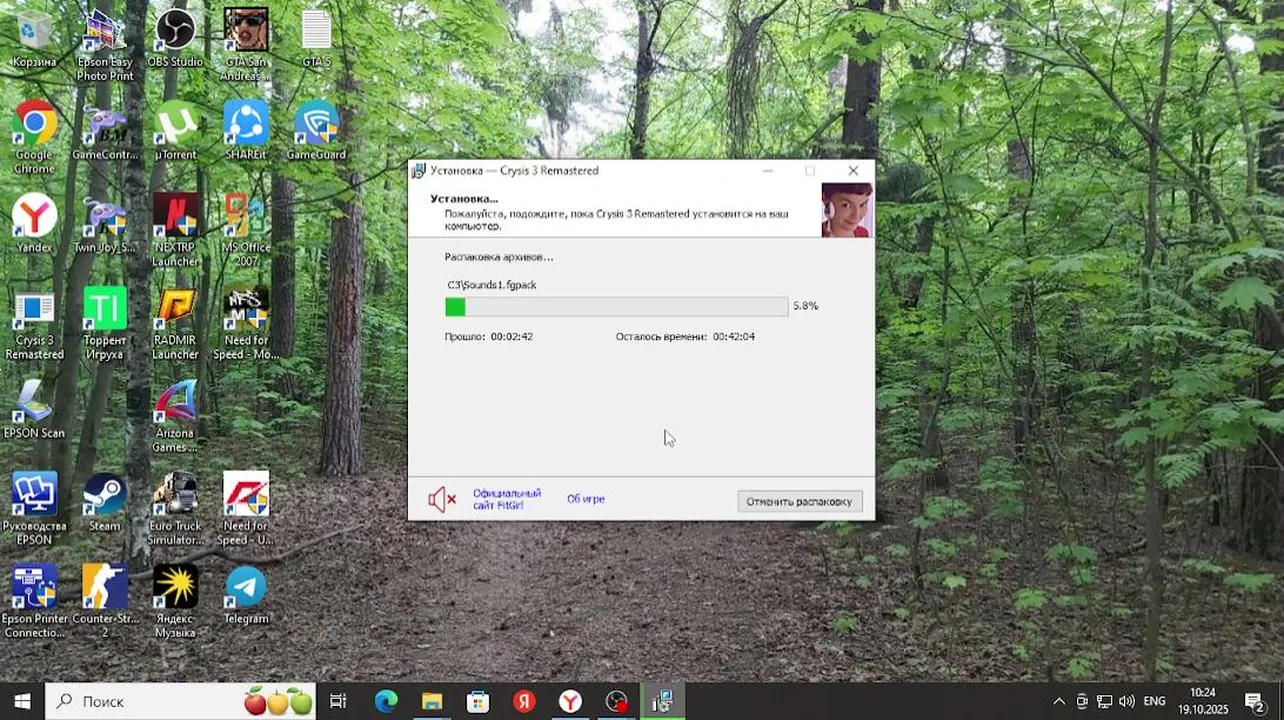Launch Steam from desktop
Viewport: 1284px width, 720px height.
pyautogui.click(x=105, y=502)
